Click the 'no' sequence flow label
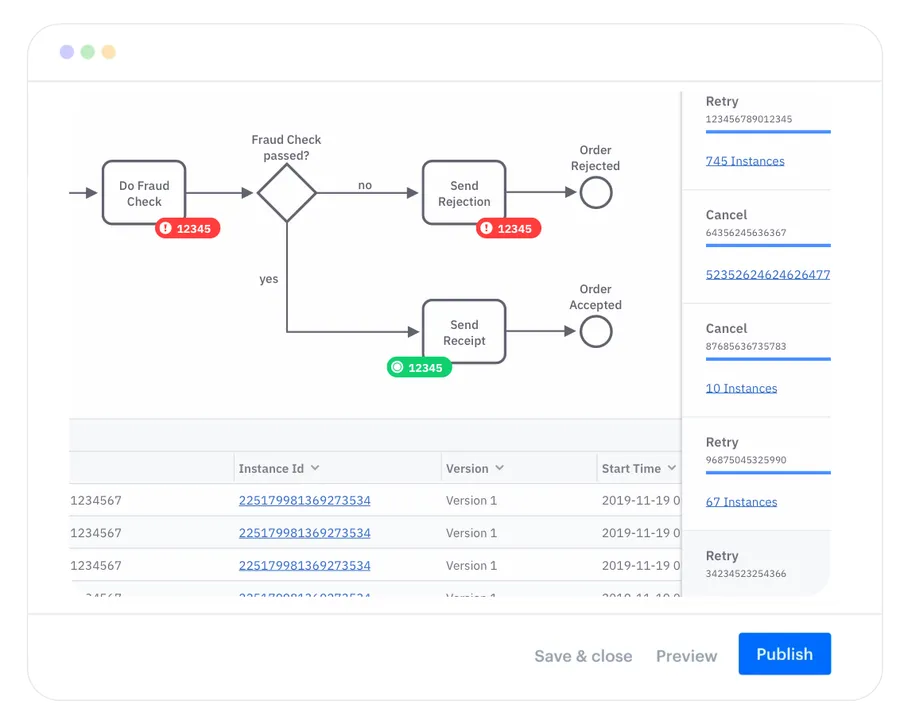Screen dimensions: 900x712 coord(365,185)
